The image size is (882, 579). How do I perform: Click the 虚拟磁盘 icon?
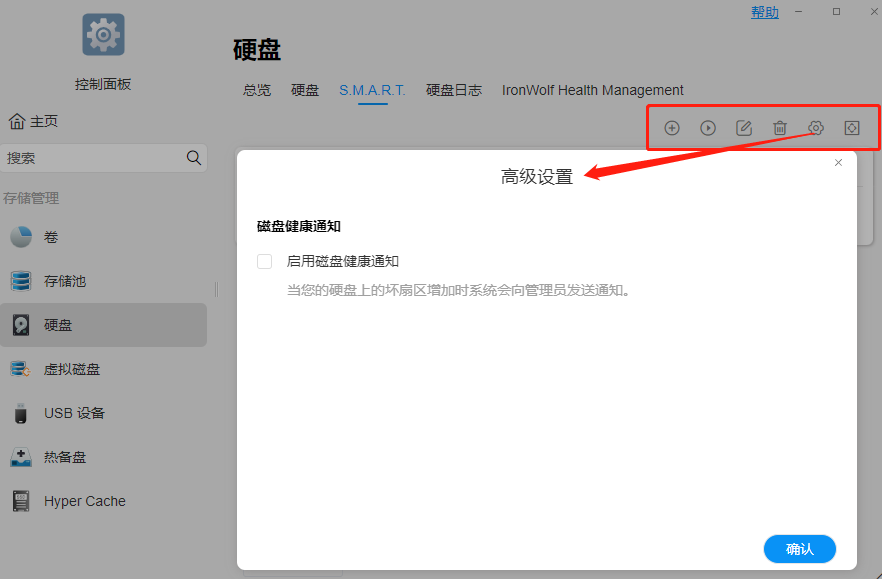(20, 369)
